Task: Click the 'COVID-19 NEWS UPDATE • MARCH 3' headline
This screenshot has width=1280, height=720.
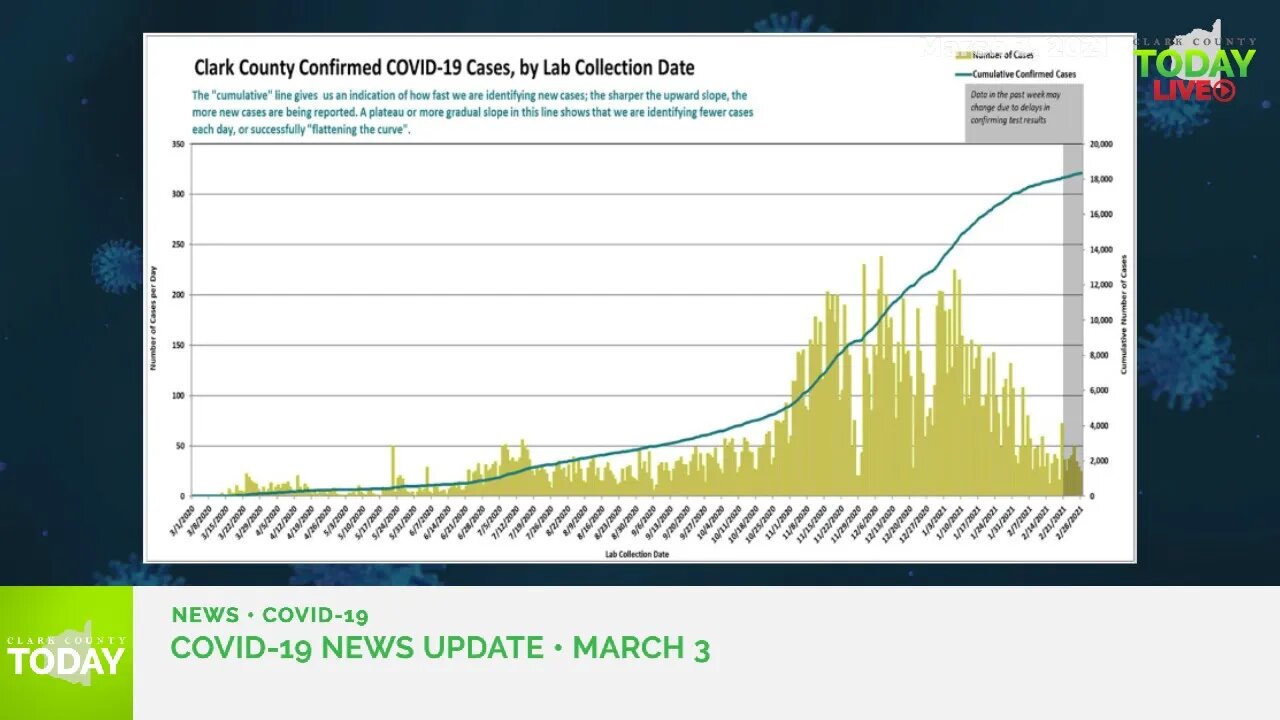Action: pos(440,648)
